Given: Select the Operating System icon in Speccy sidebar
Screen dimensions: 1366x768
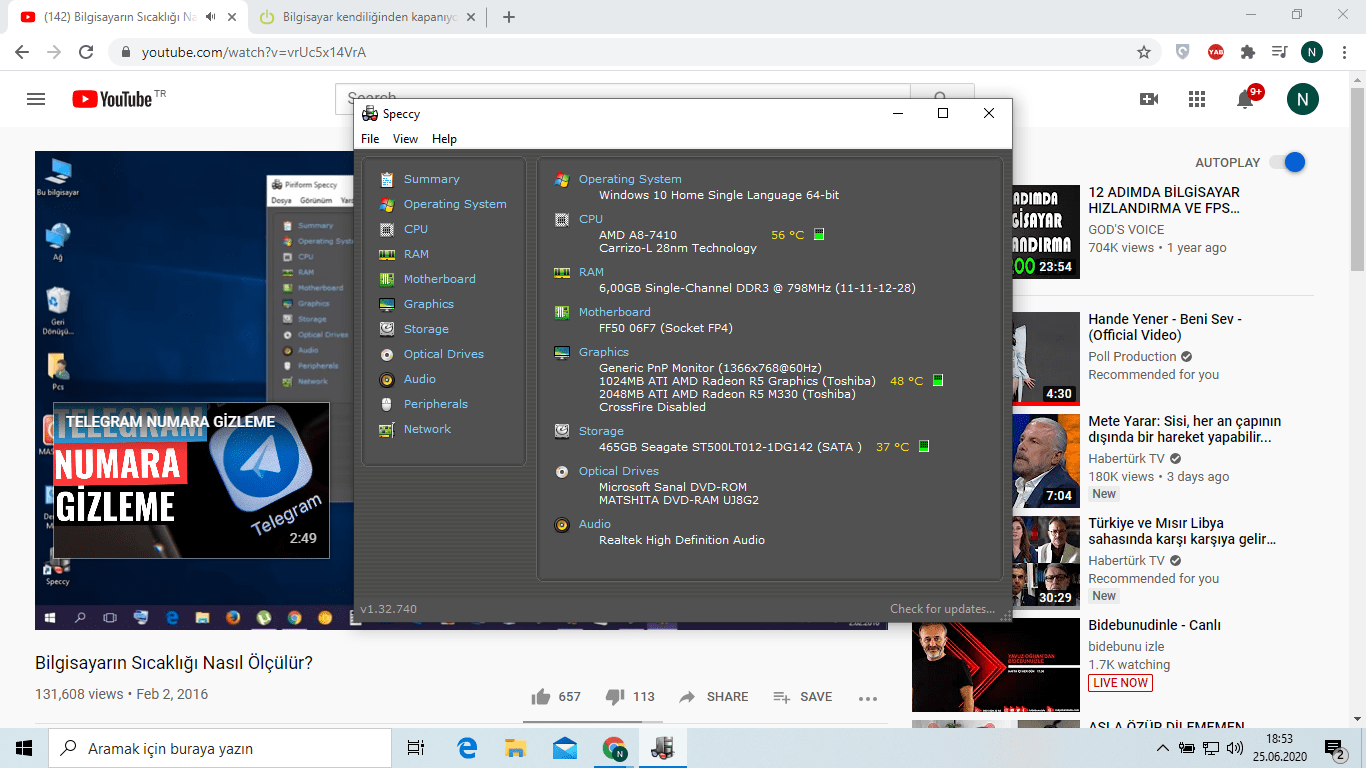Looking at the screenshot, I should click(387, 205).
